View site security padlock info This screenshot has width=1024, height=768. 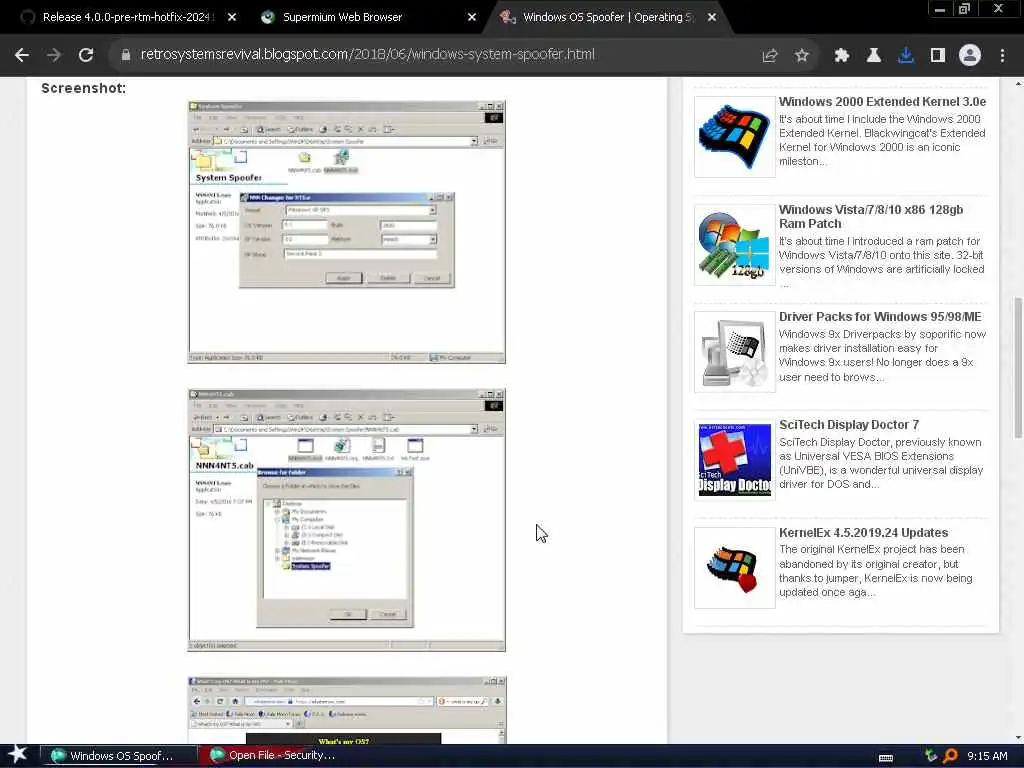[x=126, y=55]
